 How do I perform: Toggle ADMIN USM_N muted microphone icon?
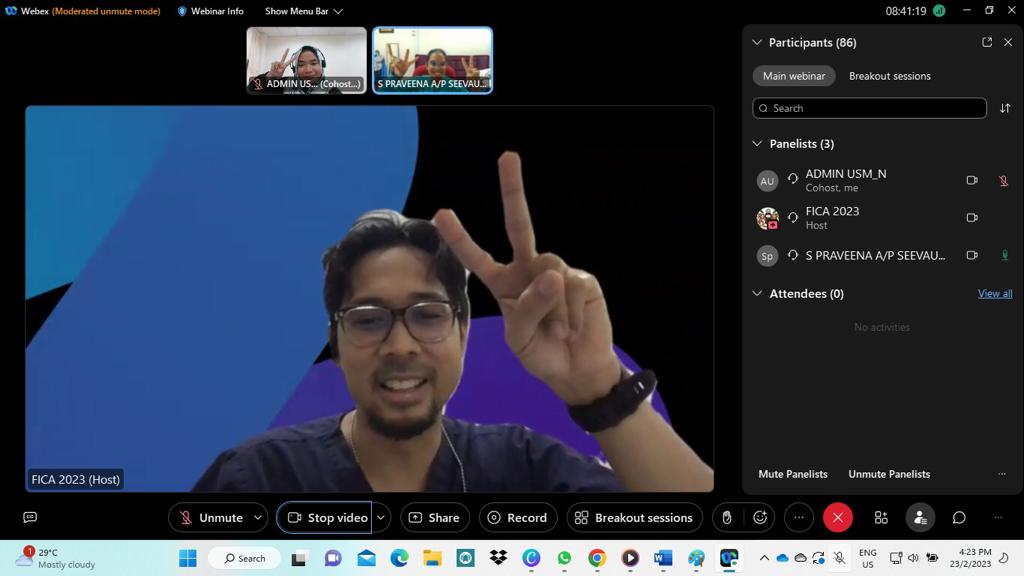coord(1004,181)
